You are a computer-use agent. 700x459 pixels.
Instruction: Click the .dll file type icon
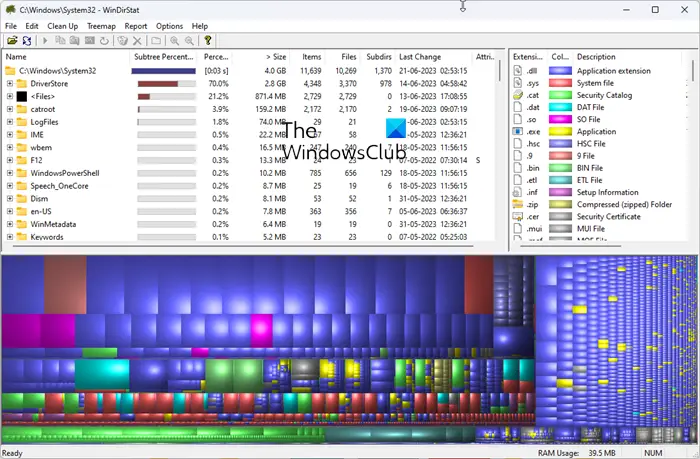pos(518,71)
